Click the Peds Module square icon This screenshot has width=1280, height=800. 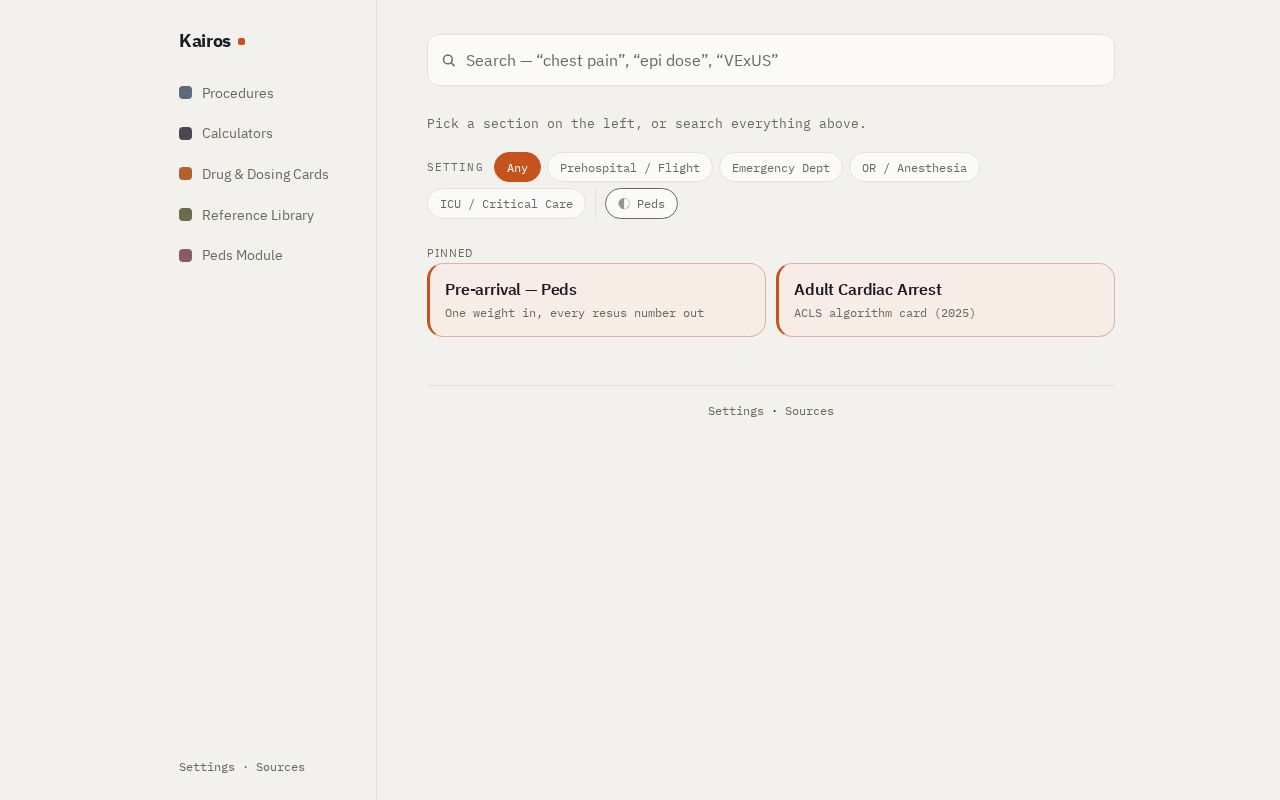coord(185,255)
